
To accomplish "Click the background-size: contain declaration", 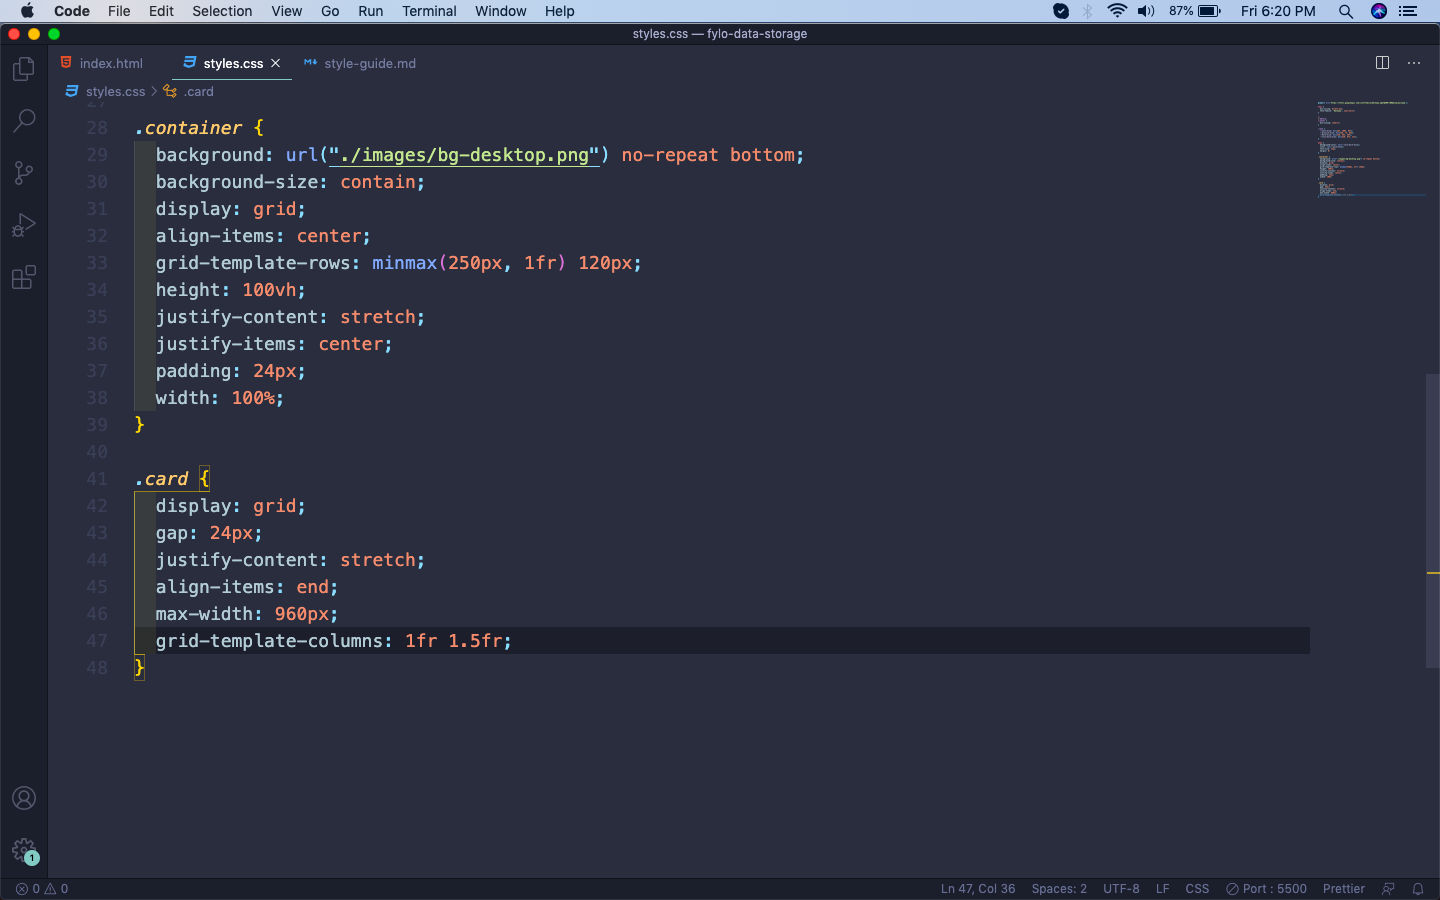I will pyautogui.click(x=290, y=182).
